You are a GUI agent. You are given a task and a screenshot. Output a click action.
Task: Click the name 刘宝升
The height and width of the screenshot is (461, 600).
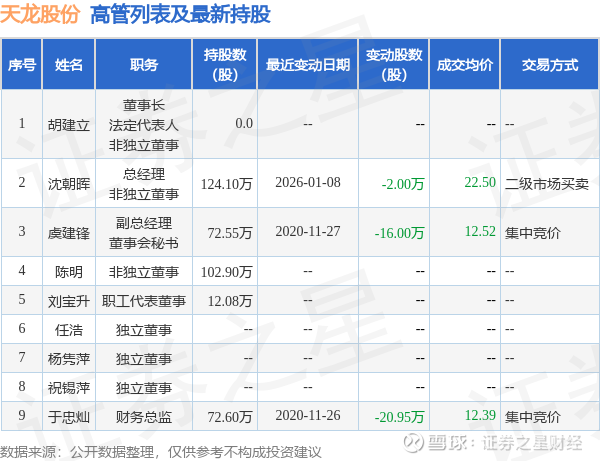tap(68, 301)
